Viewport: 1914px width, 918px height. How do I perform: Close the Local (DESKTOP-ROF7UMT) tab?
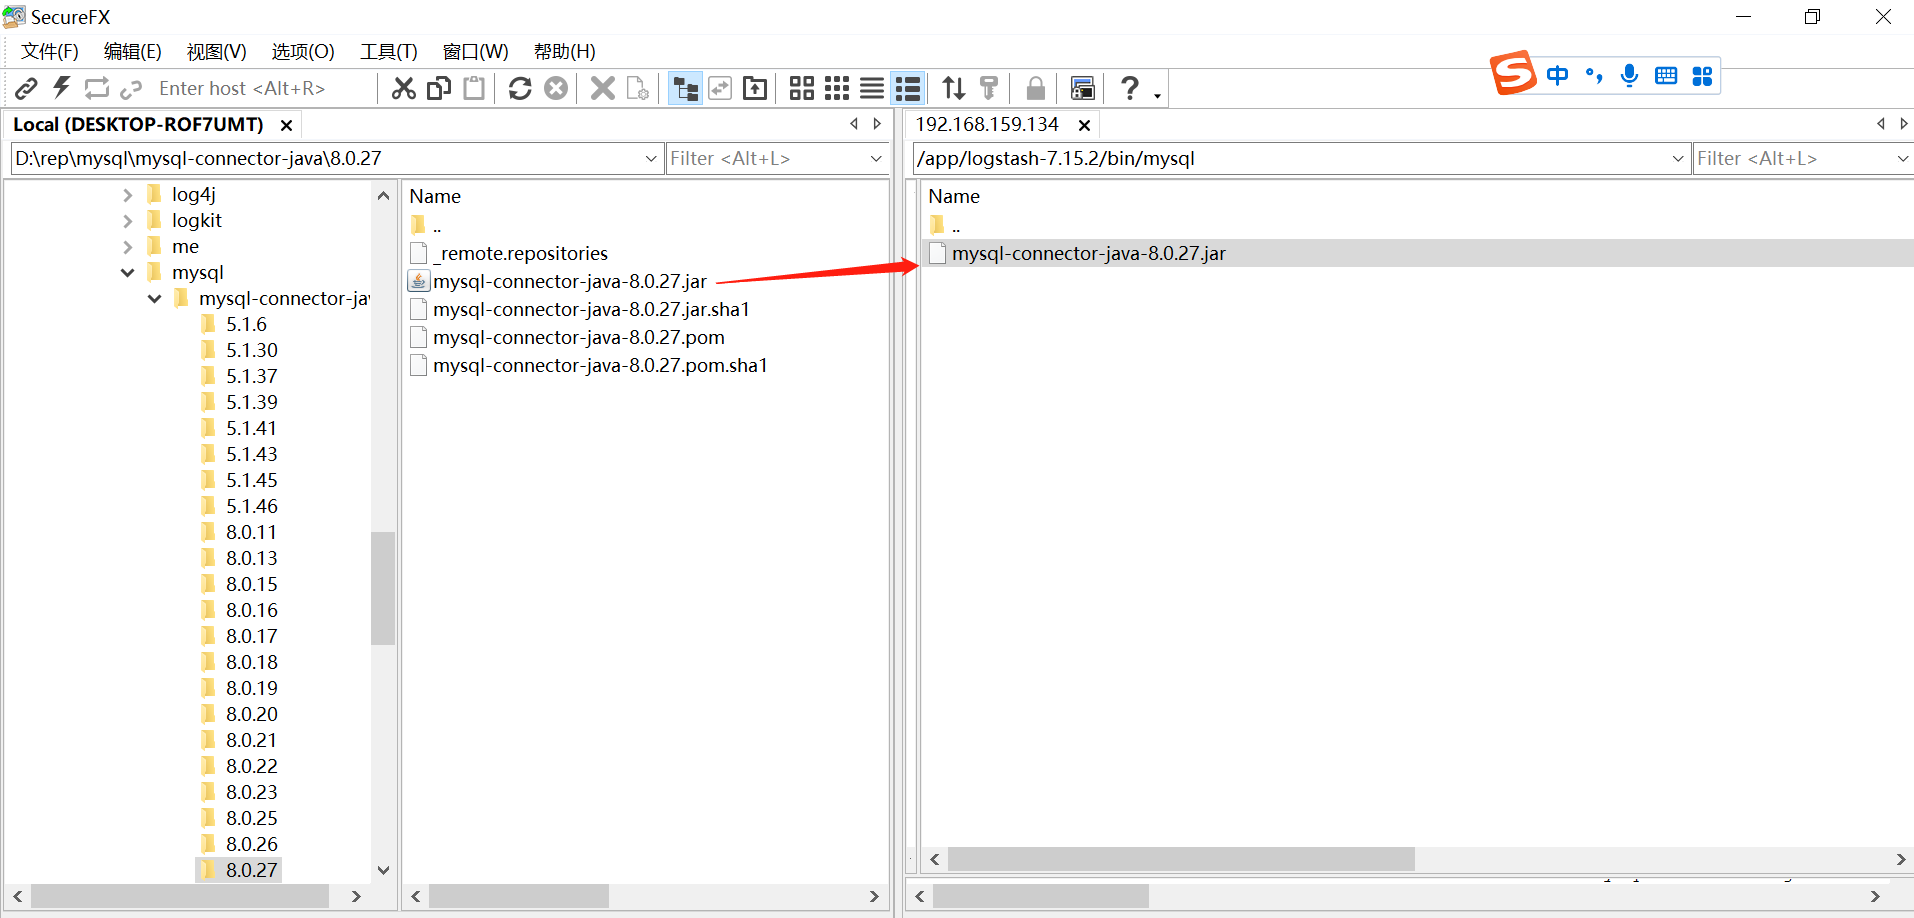286,125
